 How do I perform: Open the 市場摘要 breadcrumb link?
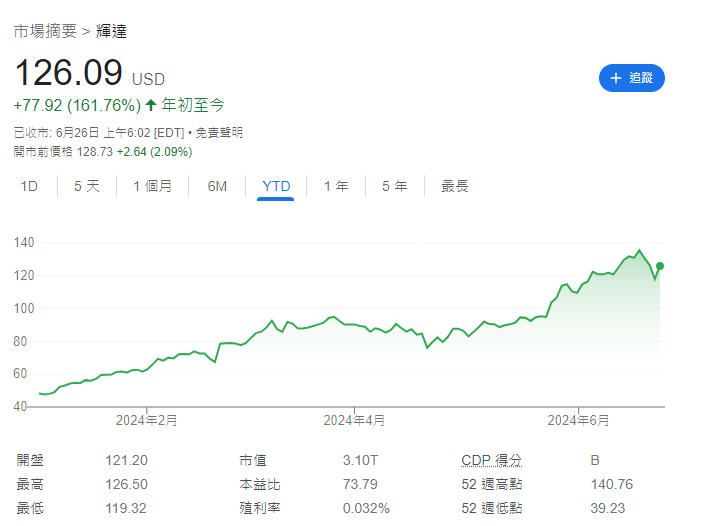tap(45, 31)
